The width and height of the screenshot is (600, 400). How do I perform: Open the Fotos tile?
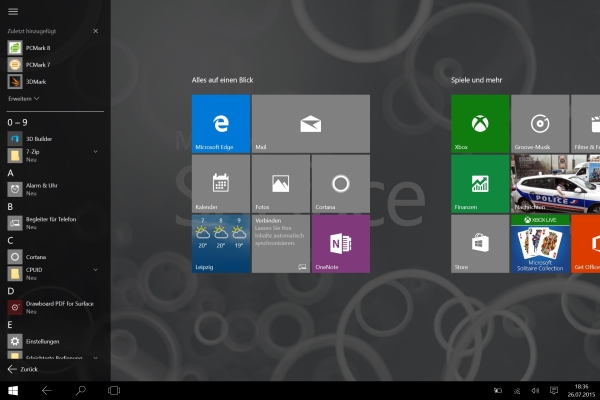coord(281,184)
